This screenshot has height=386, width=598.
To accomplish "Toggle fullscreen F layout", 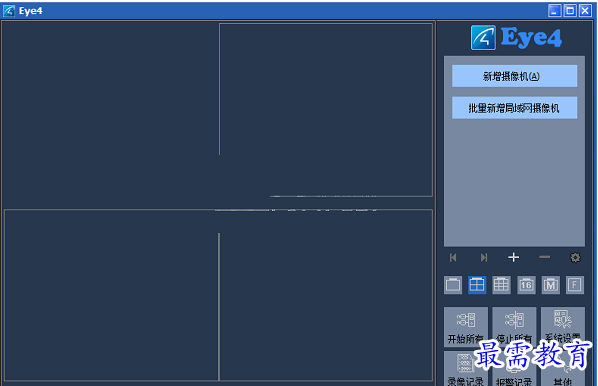I will (575, 285).
